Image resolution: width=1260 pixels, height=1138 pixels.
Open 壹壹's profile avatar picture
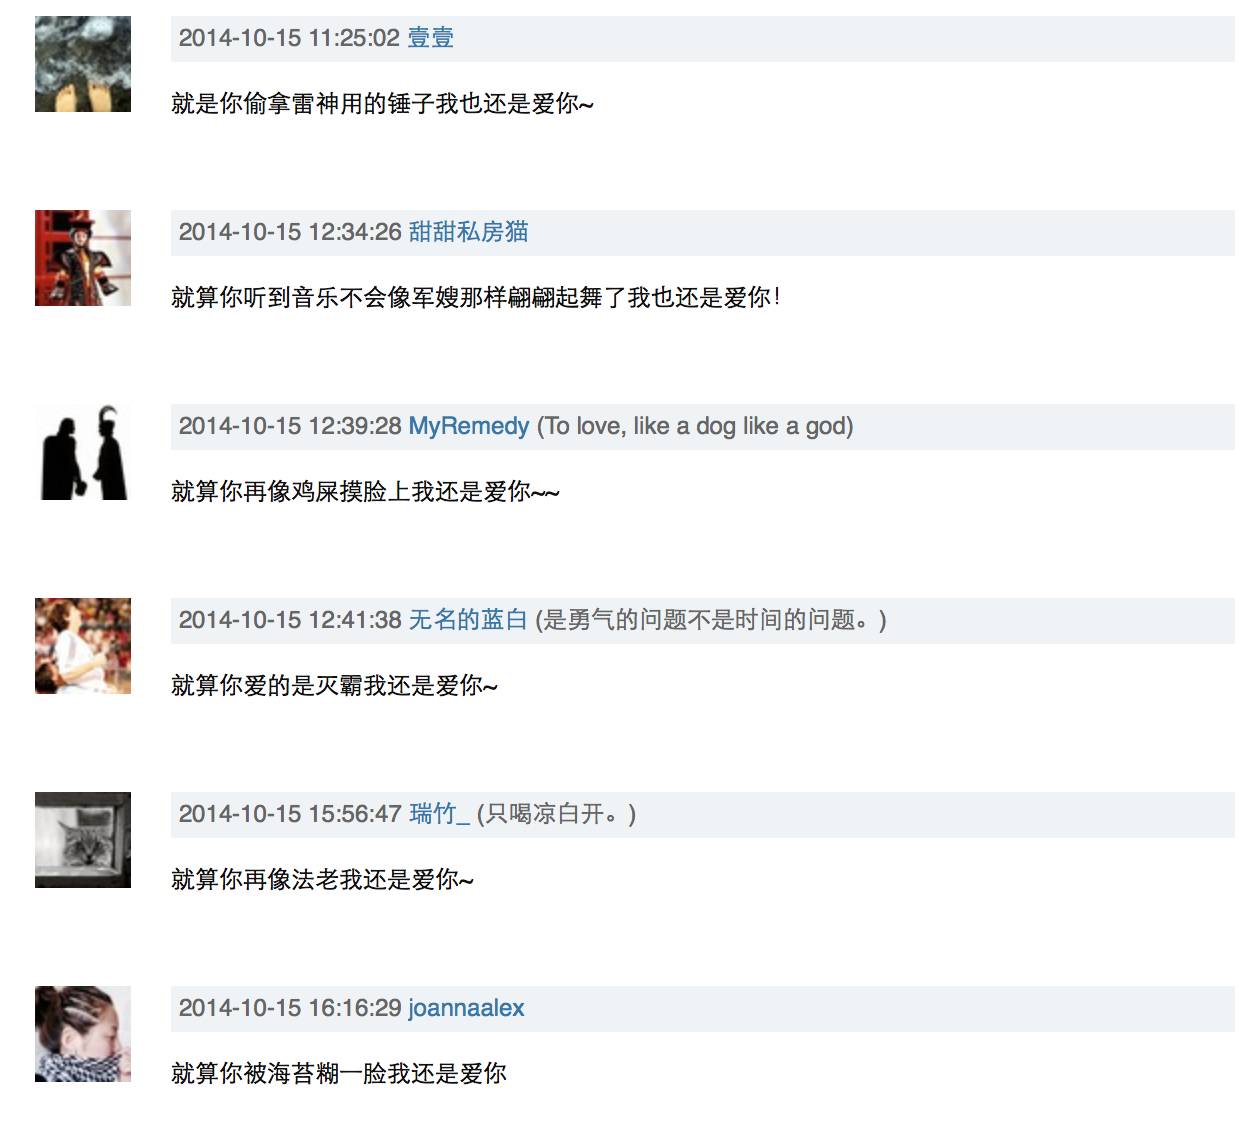tap(83, 64)
